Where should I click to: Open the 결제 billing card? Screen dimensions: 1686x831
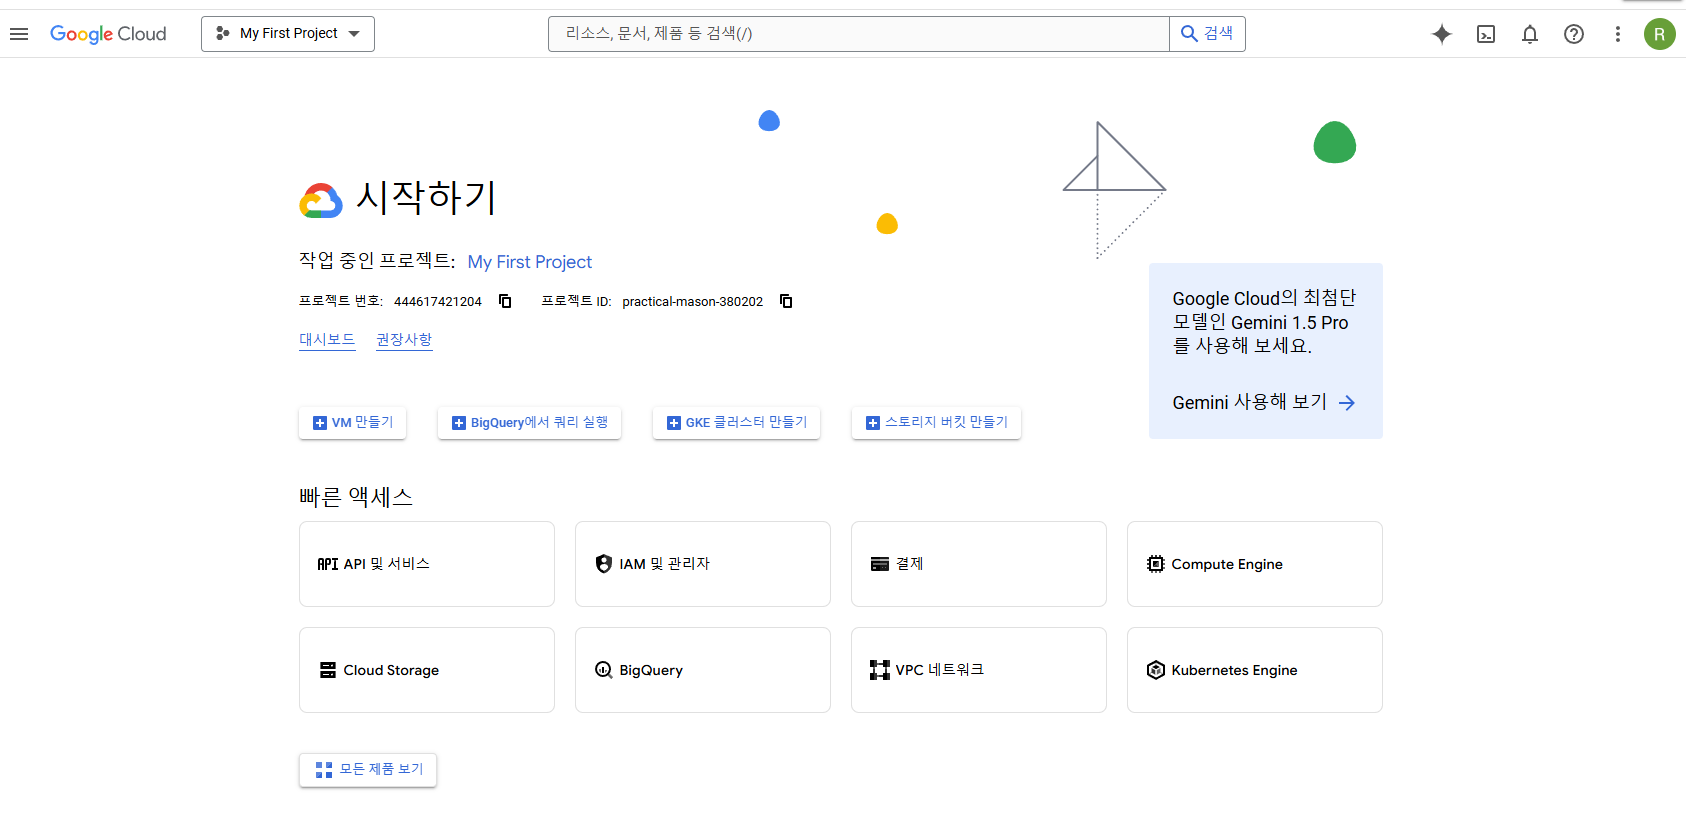979,564
